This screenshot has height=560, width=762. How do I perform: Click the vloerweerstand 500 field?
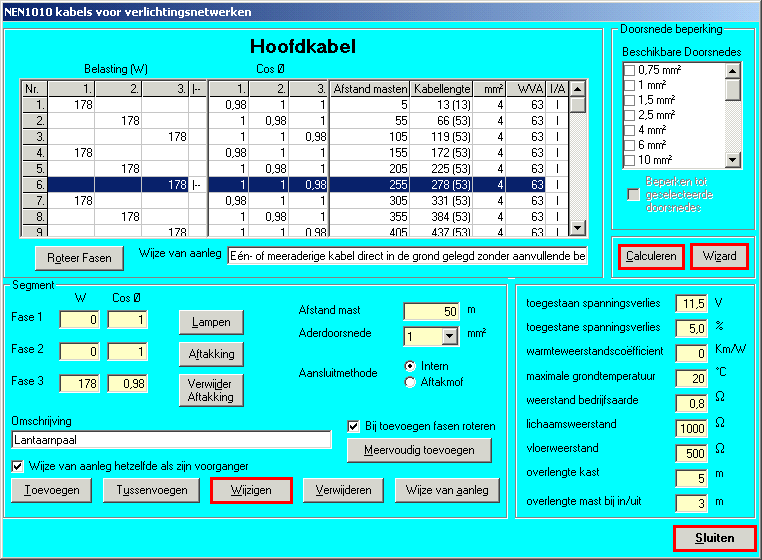[x=692, y=453]
